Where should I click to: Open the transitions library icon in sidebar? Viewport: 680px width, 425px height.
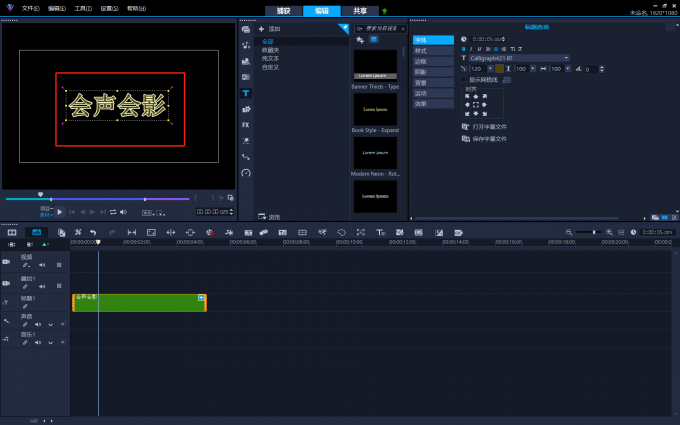tap(246, 77)
